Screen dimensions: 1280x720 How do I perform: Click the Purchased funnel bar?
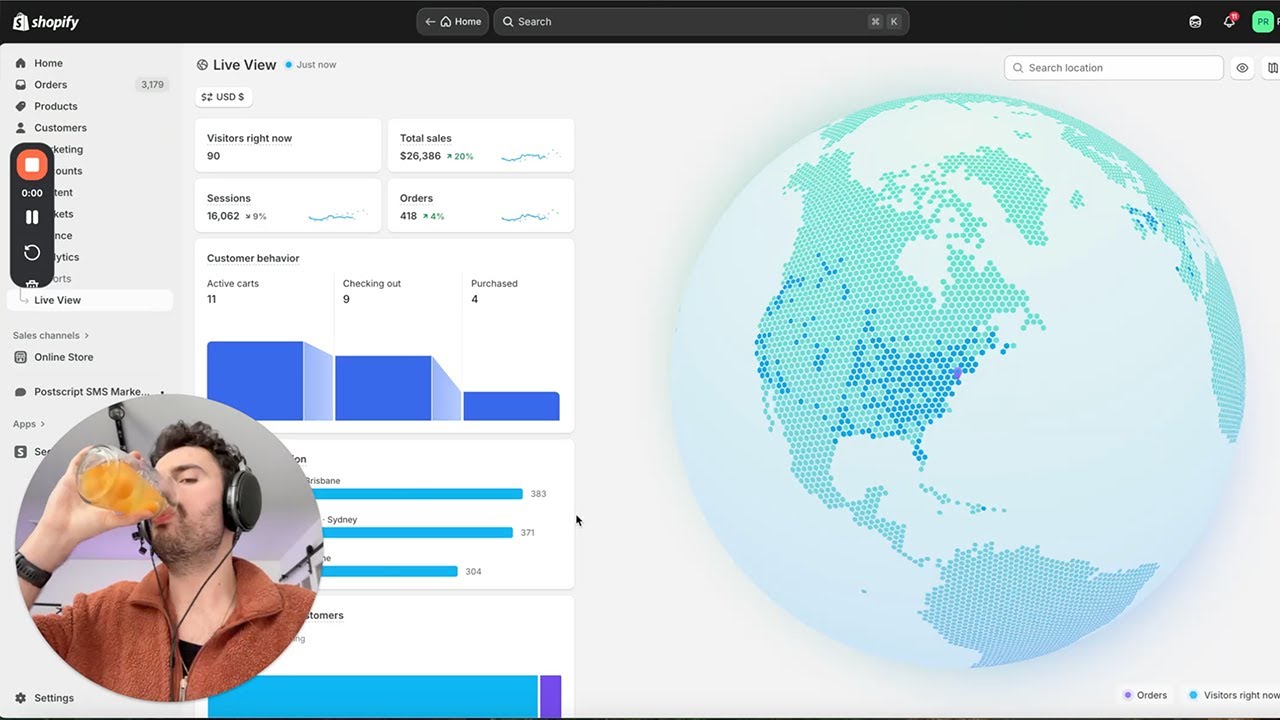(x=511, y=406)
